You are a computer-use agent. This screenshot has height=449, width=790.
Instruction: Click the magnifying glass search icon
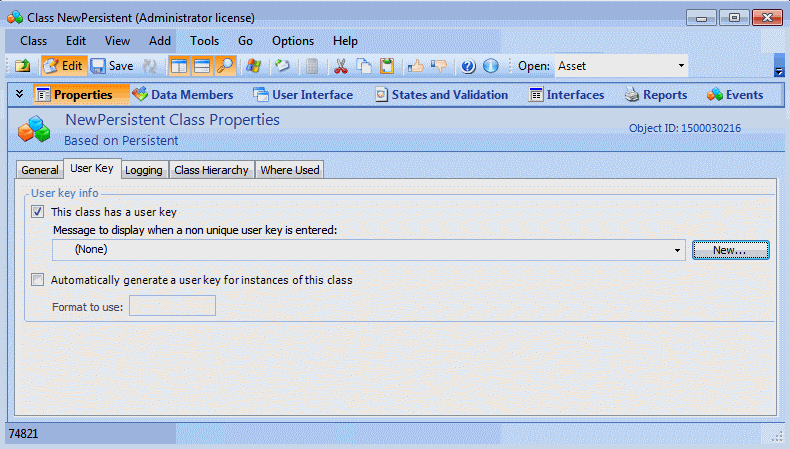point(226,66)
